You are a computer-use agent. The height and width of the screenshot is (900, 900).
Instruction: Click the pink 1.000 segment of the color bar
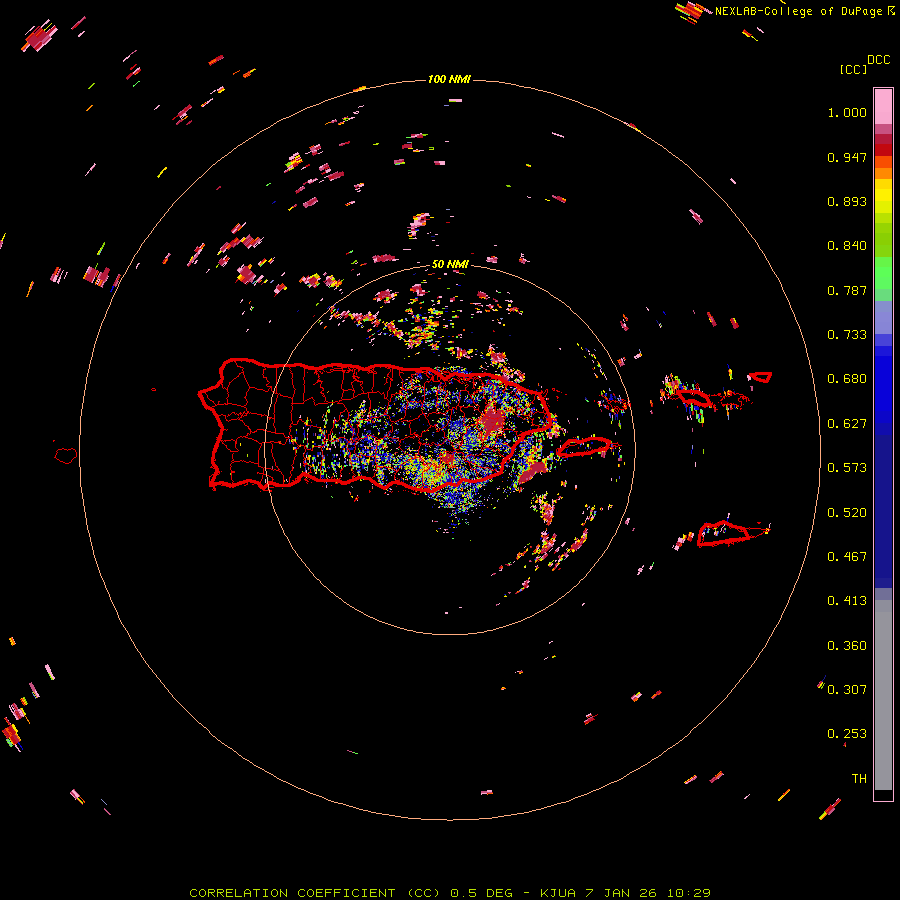(x=883, y=107)
